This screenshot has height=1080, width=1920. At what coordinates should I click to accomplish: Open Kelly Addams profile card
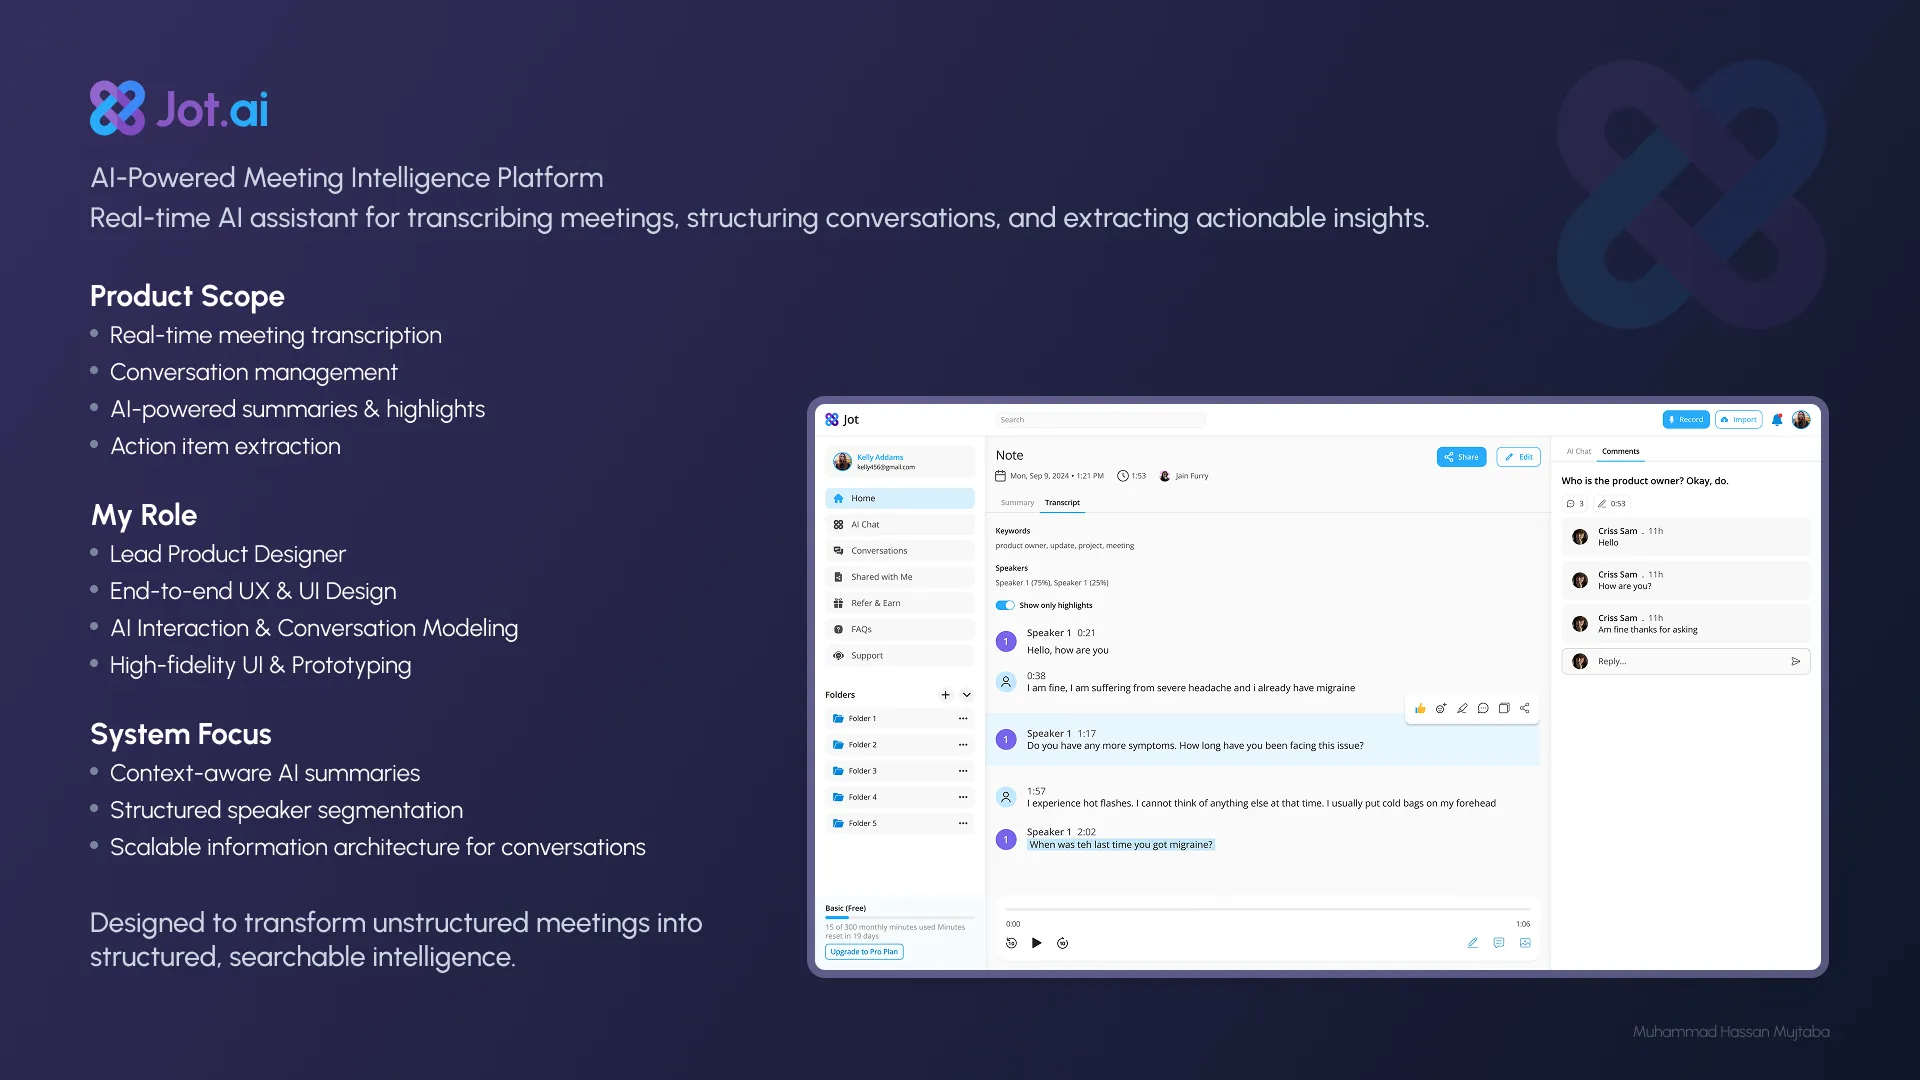coord(900,461)
